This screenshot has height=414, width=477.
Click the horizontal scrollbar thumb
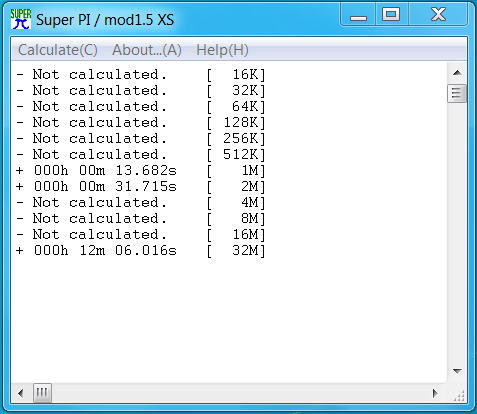click(42, 393)
